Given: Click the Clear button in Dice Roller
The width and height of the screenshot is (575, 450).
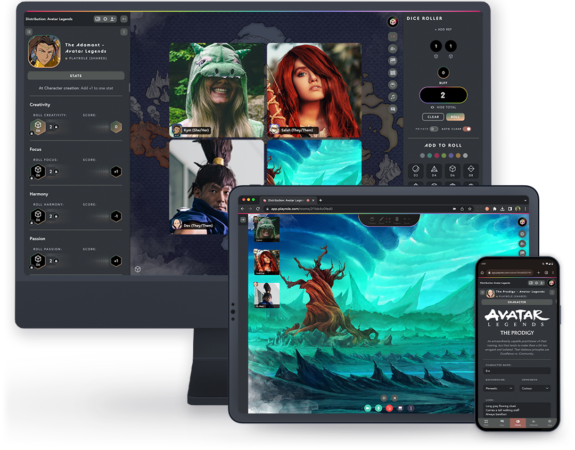Looking at the screenshot, I should [433, 117].
